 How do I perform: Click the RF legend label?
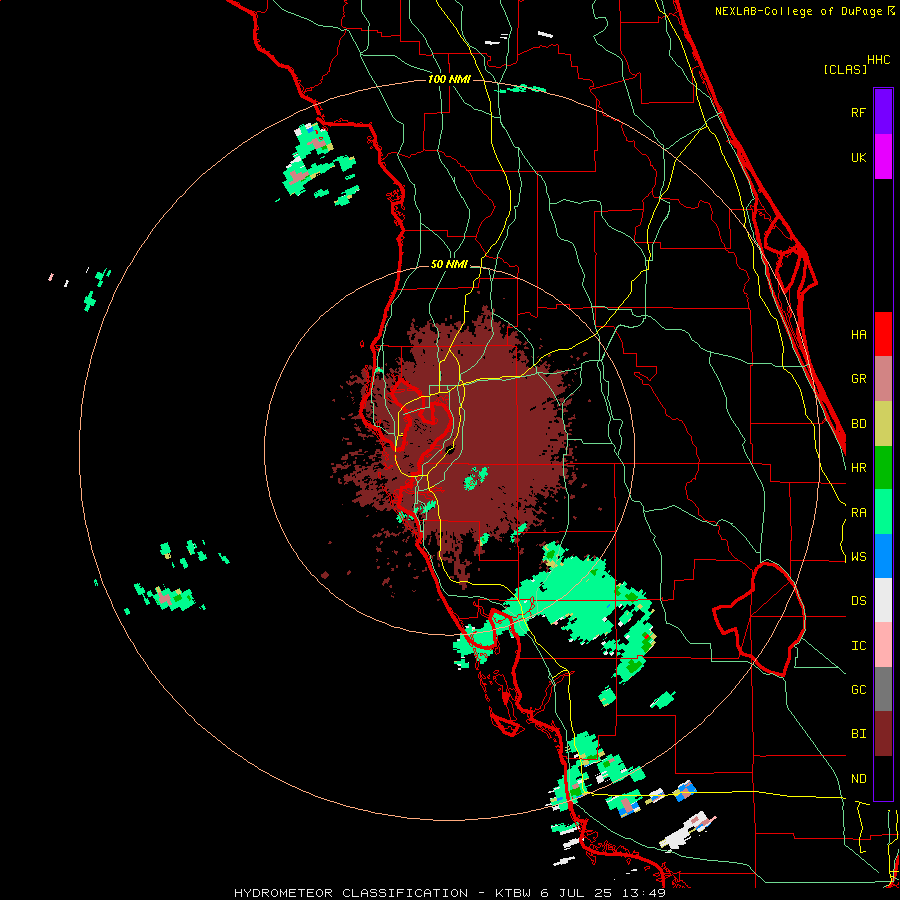[858, 112]
